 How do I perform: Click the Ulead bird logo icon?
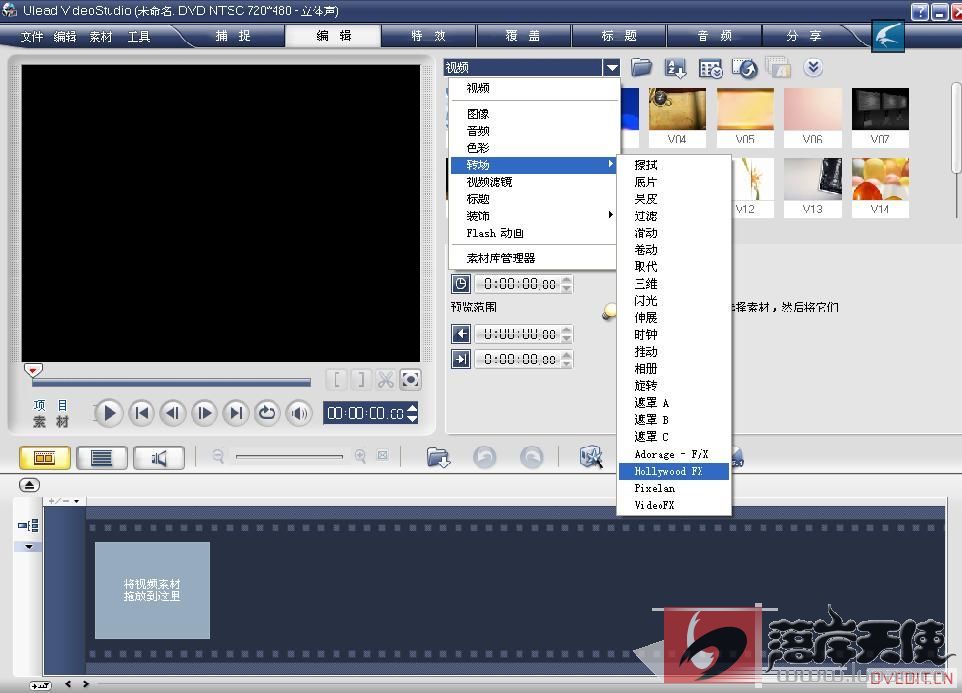888,36
